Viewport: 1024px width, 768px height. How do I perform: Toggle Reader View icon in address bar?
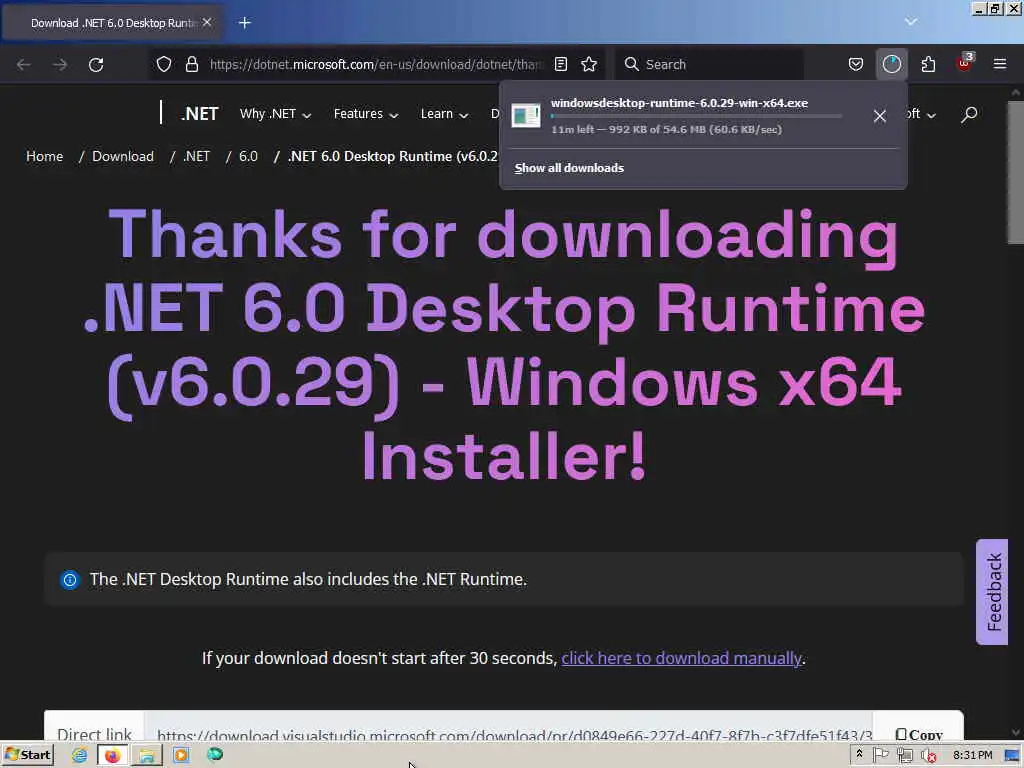click(x=560, y=64)
